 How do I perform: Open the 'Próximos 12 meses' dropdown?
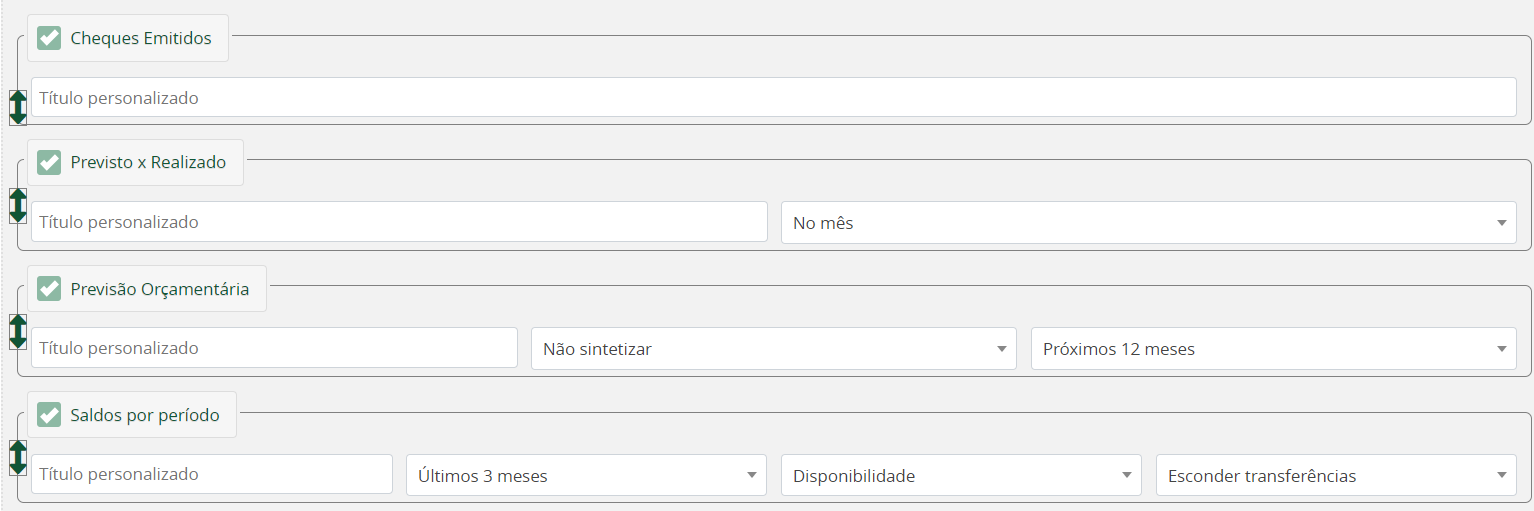1274,348
